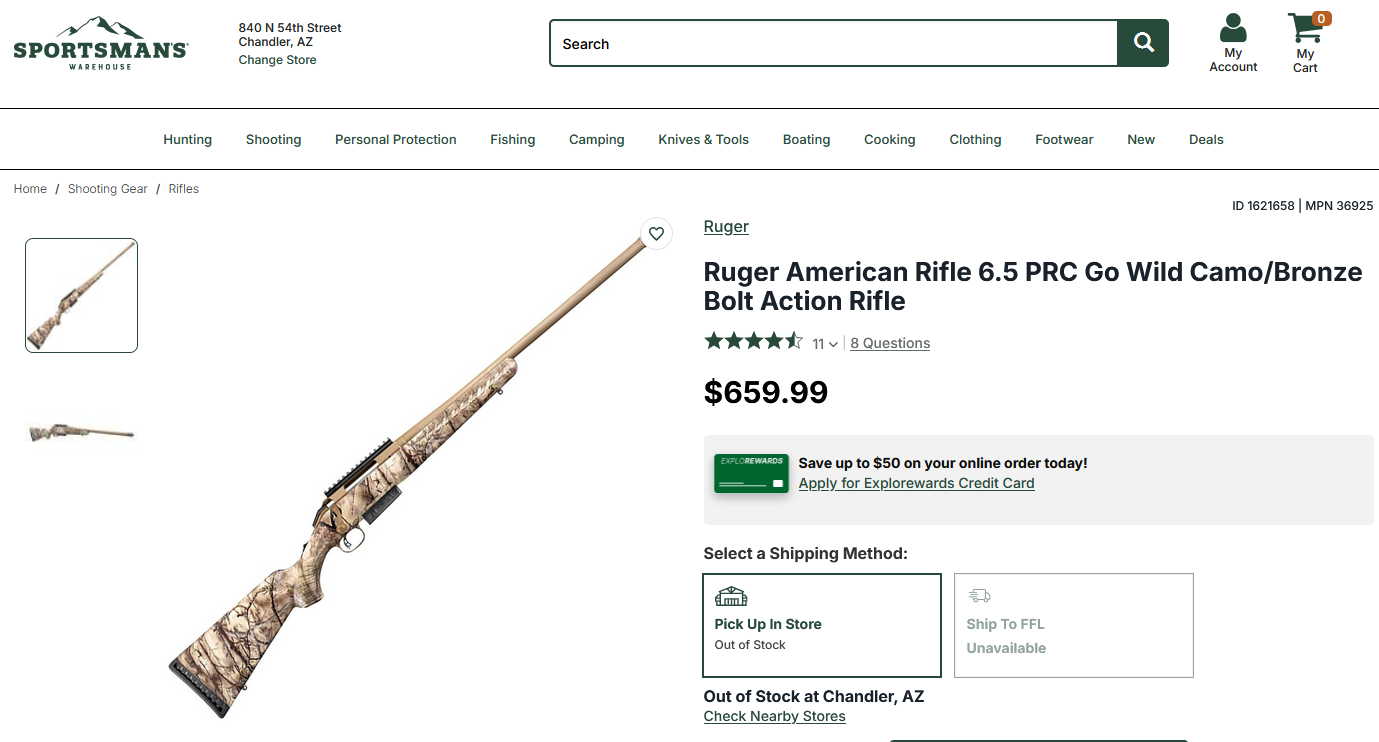This screenshot has height=742, width=1379.
Task: Click the heart wishlist icon
Action: point(656,234)
